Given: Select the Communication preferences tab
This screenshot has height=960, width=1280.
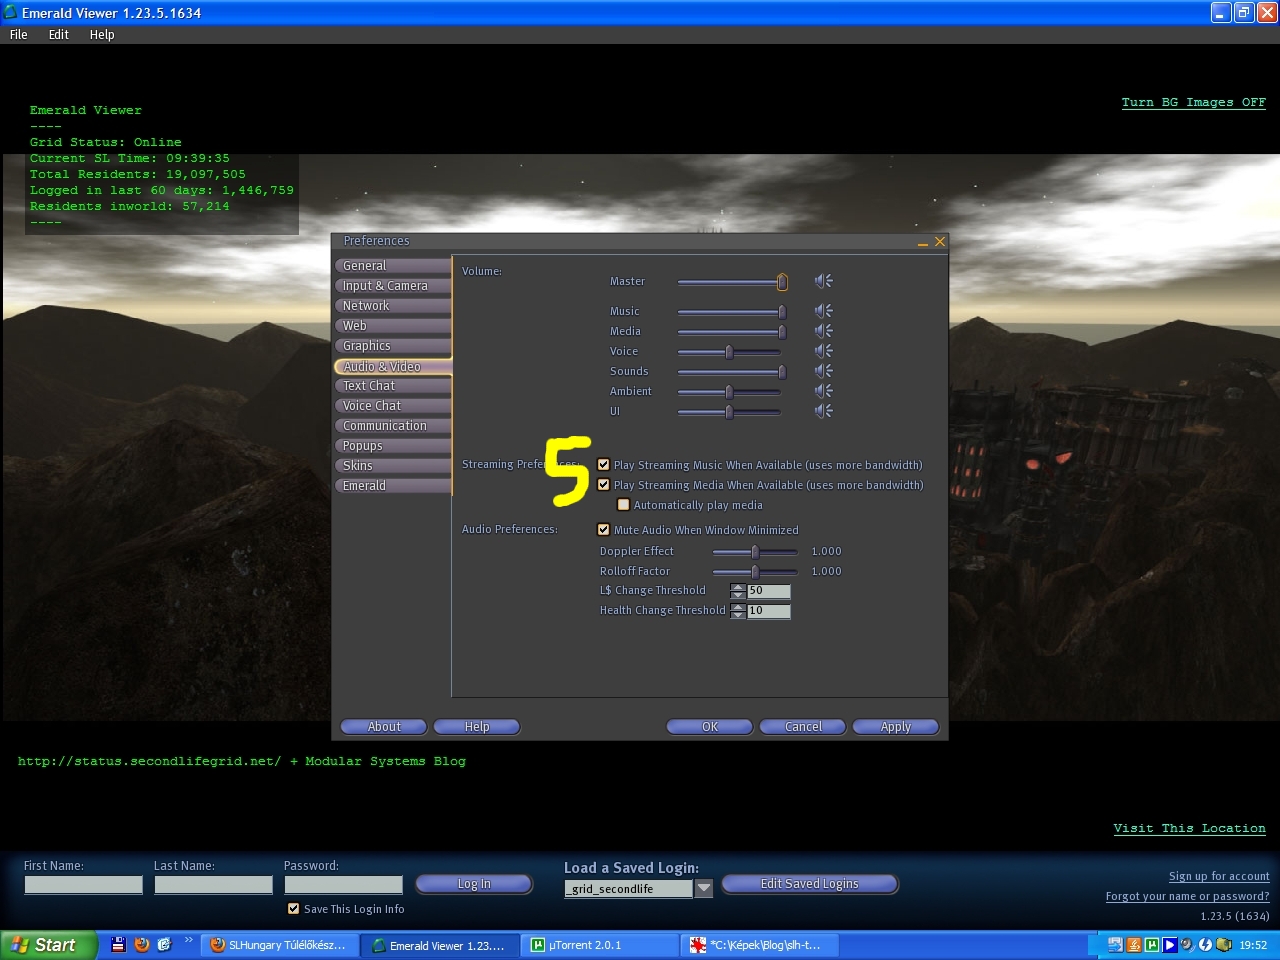Looking at the screenshot, I should [x=393, y=425].
